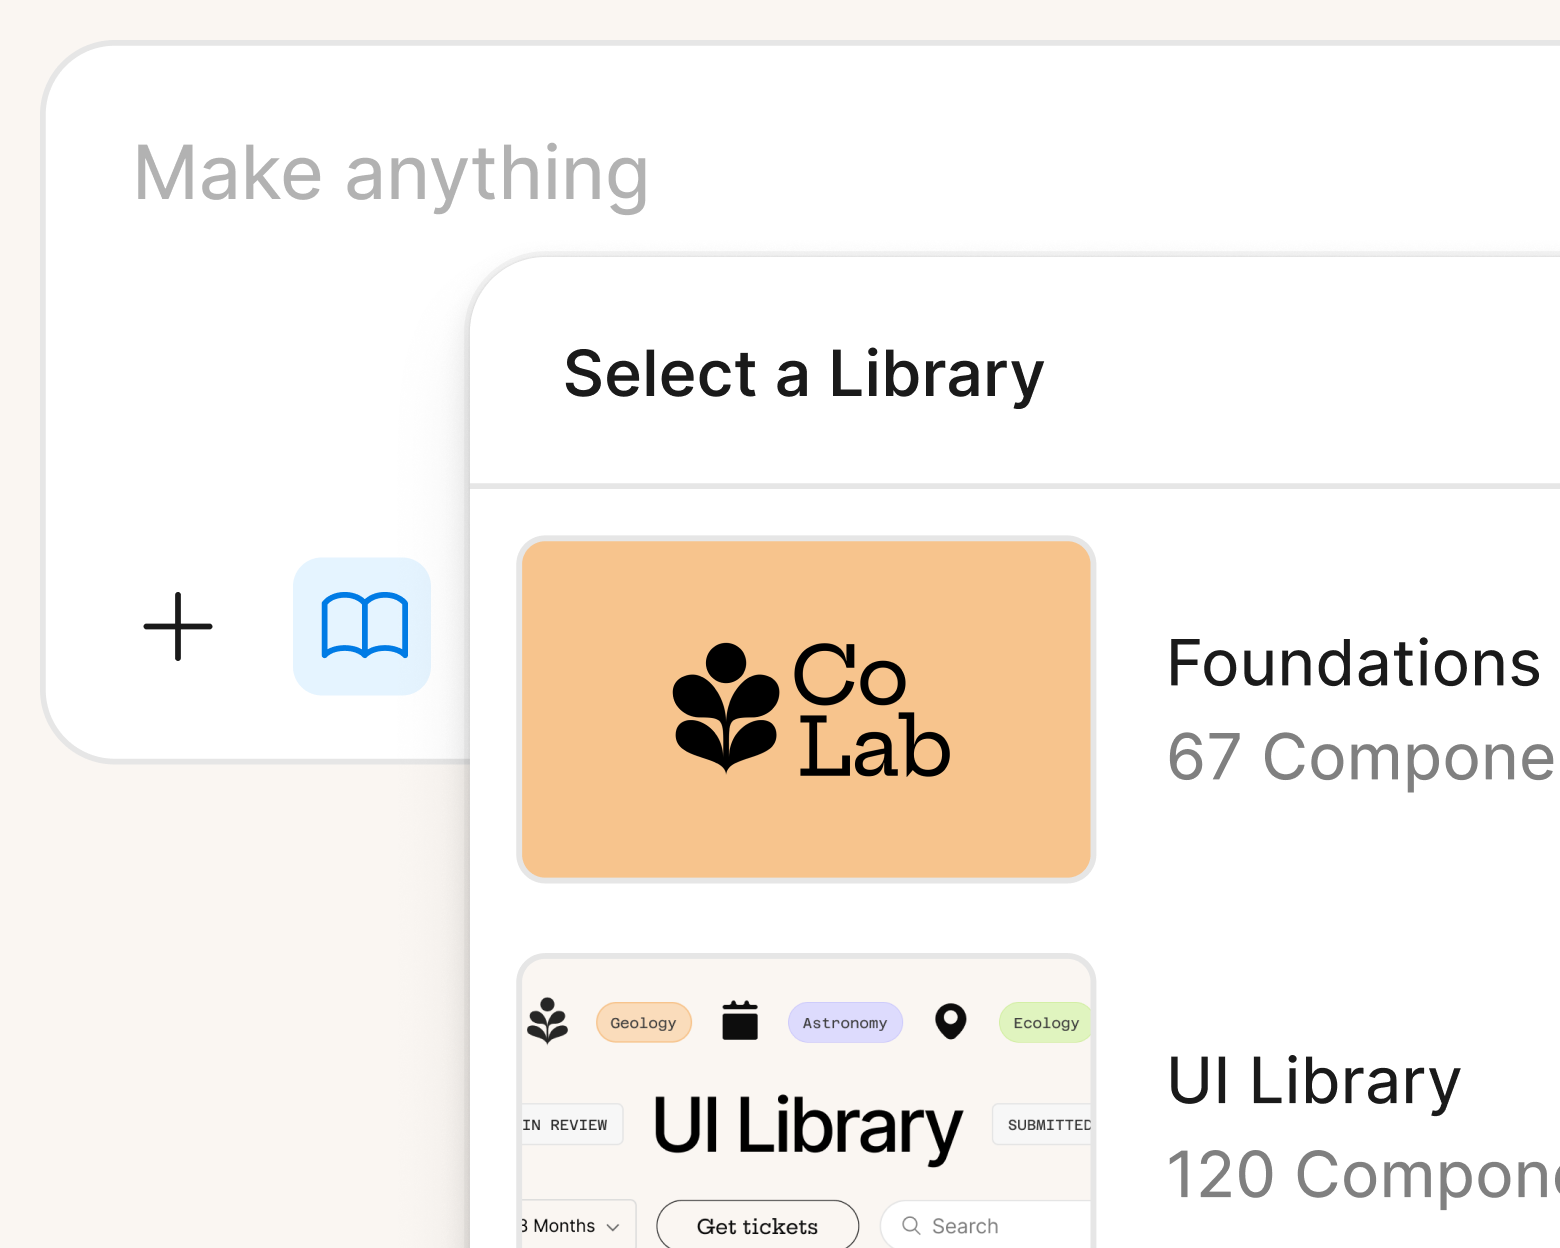Click the search magnifier icon
The width and height of the screenshot is (1560, 1248).
pos(910,1225)
